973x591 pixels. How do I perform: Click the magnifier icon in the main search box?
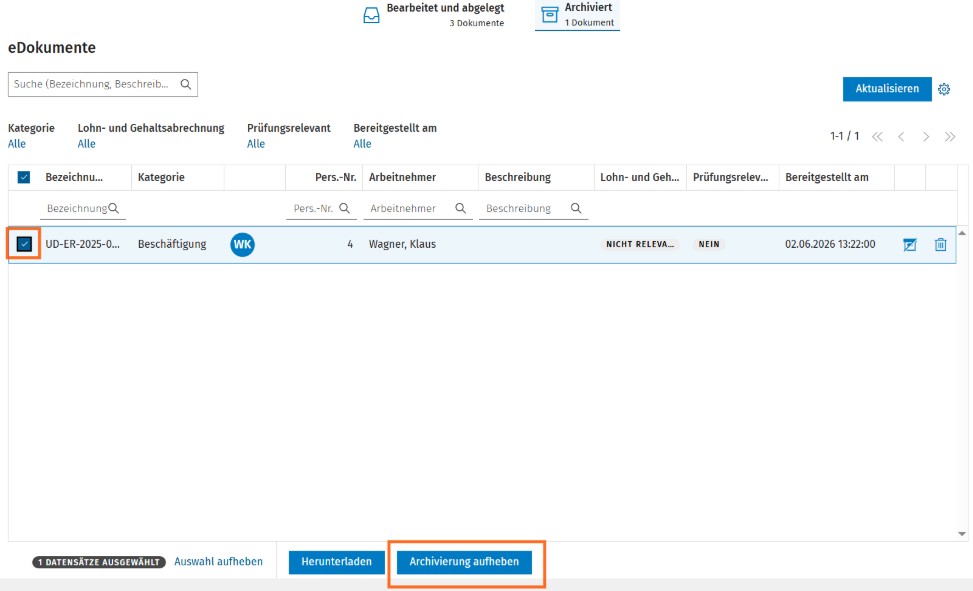(x=186, y=84)
